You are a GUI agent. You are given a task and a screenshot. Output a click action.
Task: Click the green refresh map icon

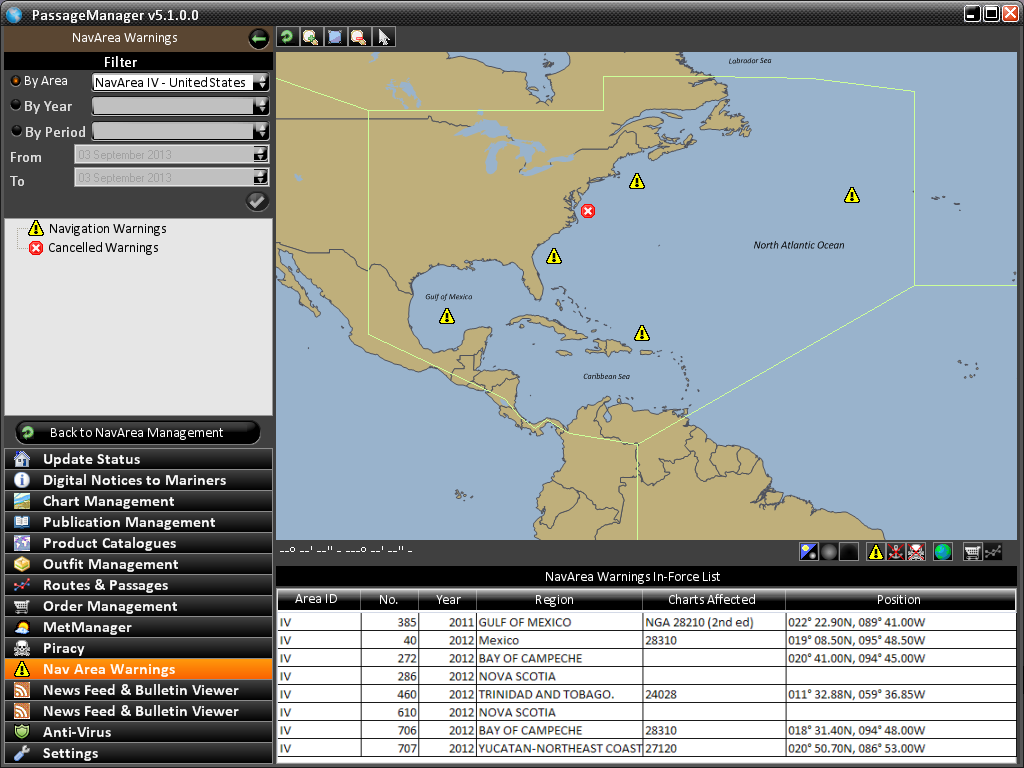click(287, 37)
